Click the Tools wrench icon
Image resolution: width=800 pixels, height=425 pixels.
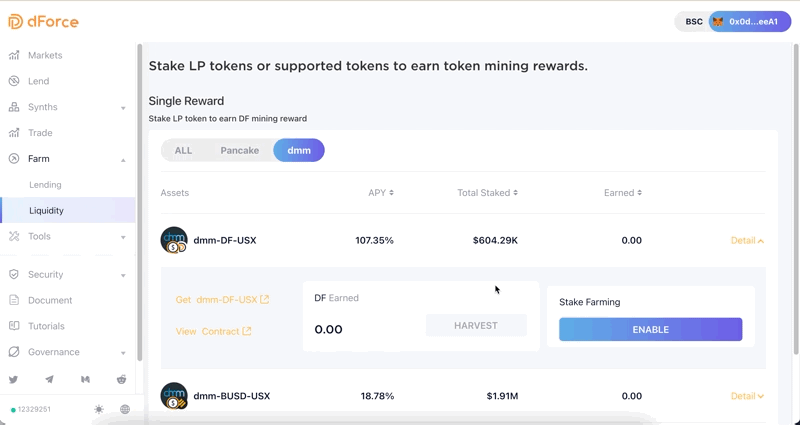(14, 236)
